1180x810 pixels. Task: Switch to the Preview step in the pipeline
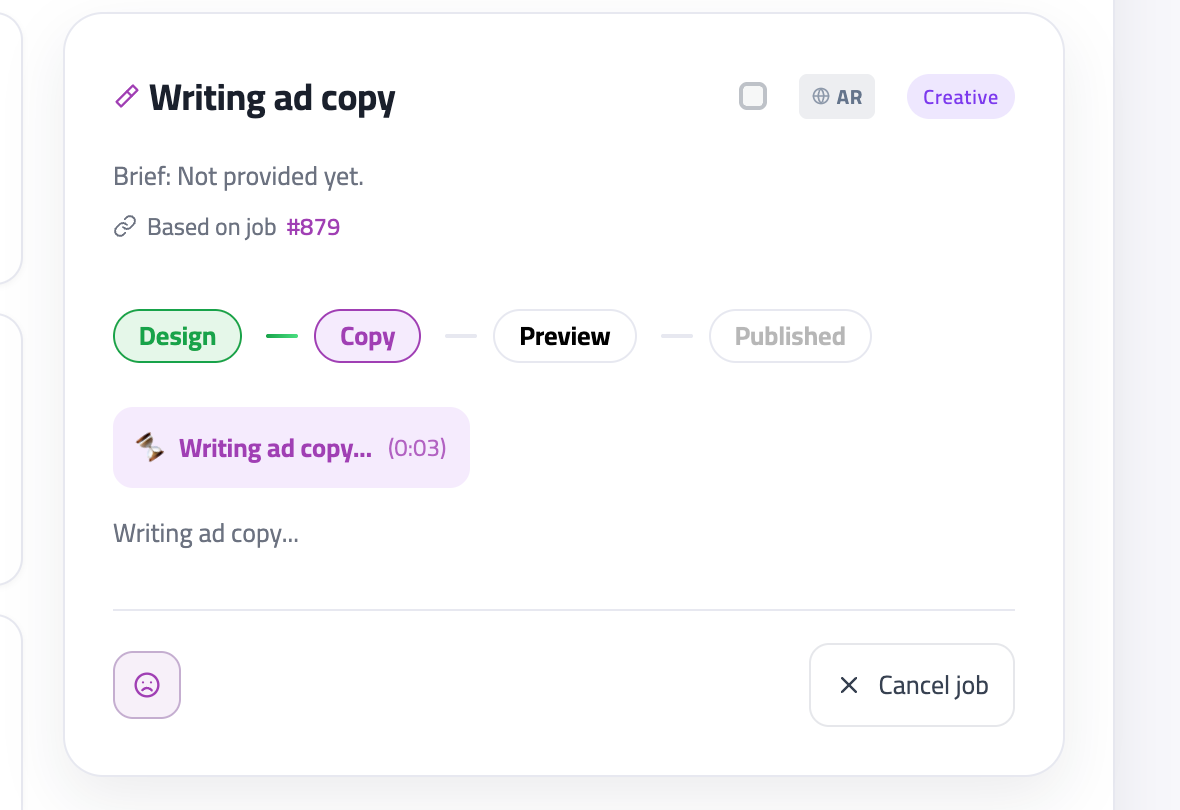point(564,336)
